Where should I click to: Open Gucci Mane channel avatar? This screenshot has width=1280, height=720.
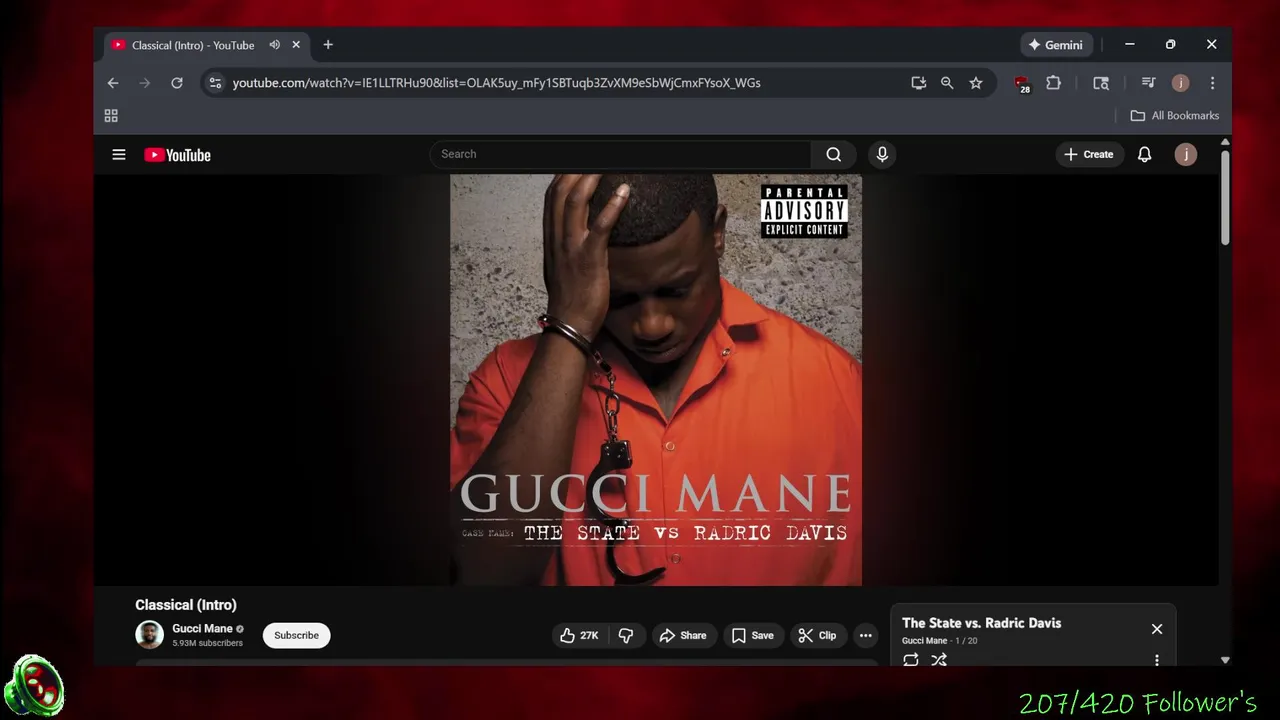click(150, 635)
